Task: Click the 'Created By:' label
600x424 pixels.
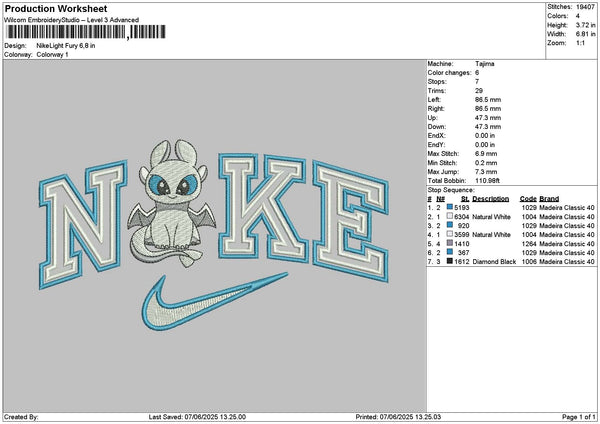Action: 21,417
